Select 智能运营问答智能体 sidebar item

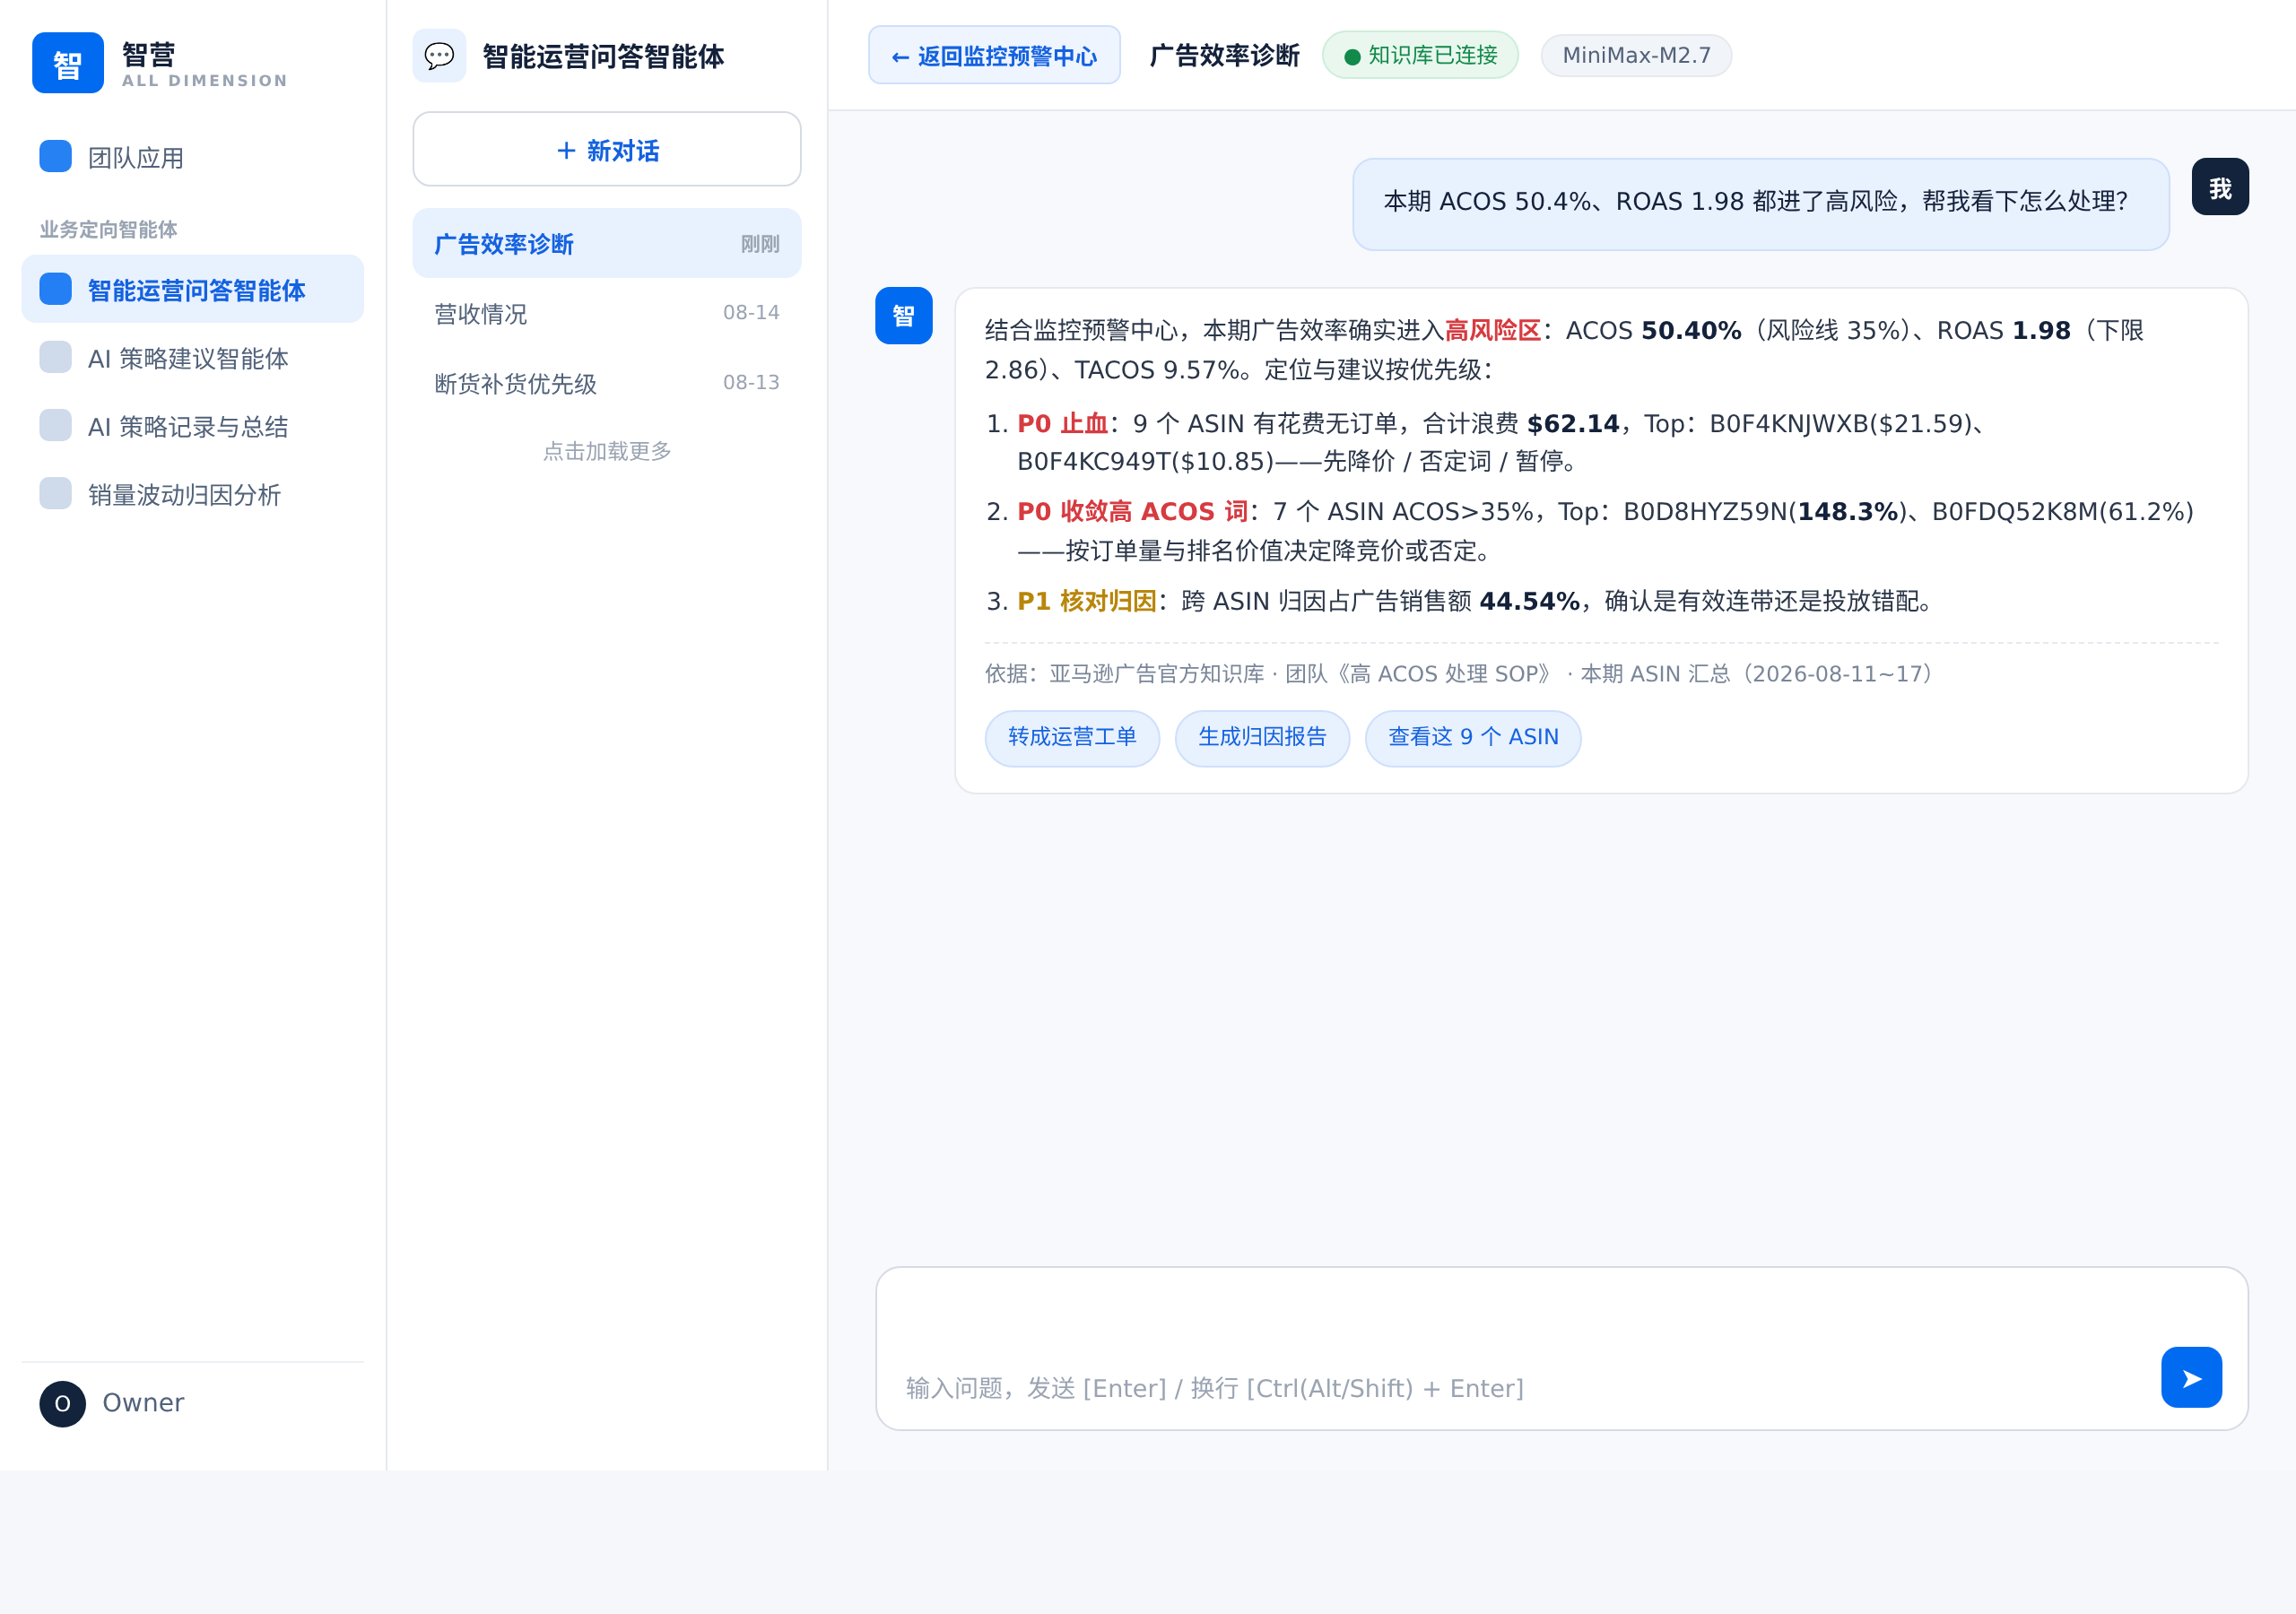(193, 289)
